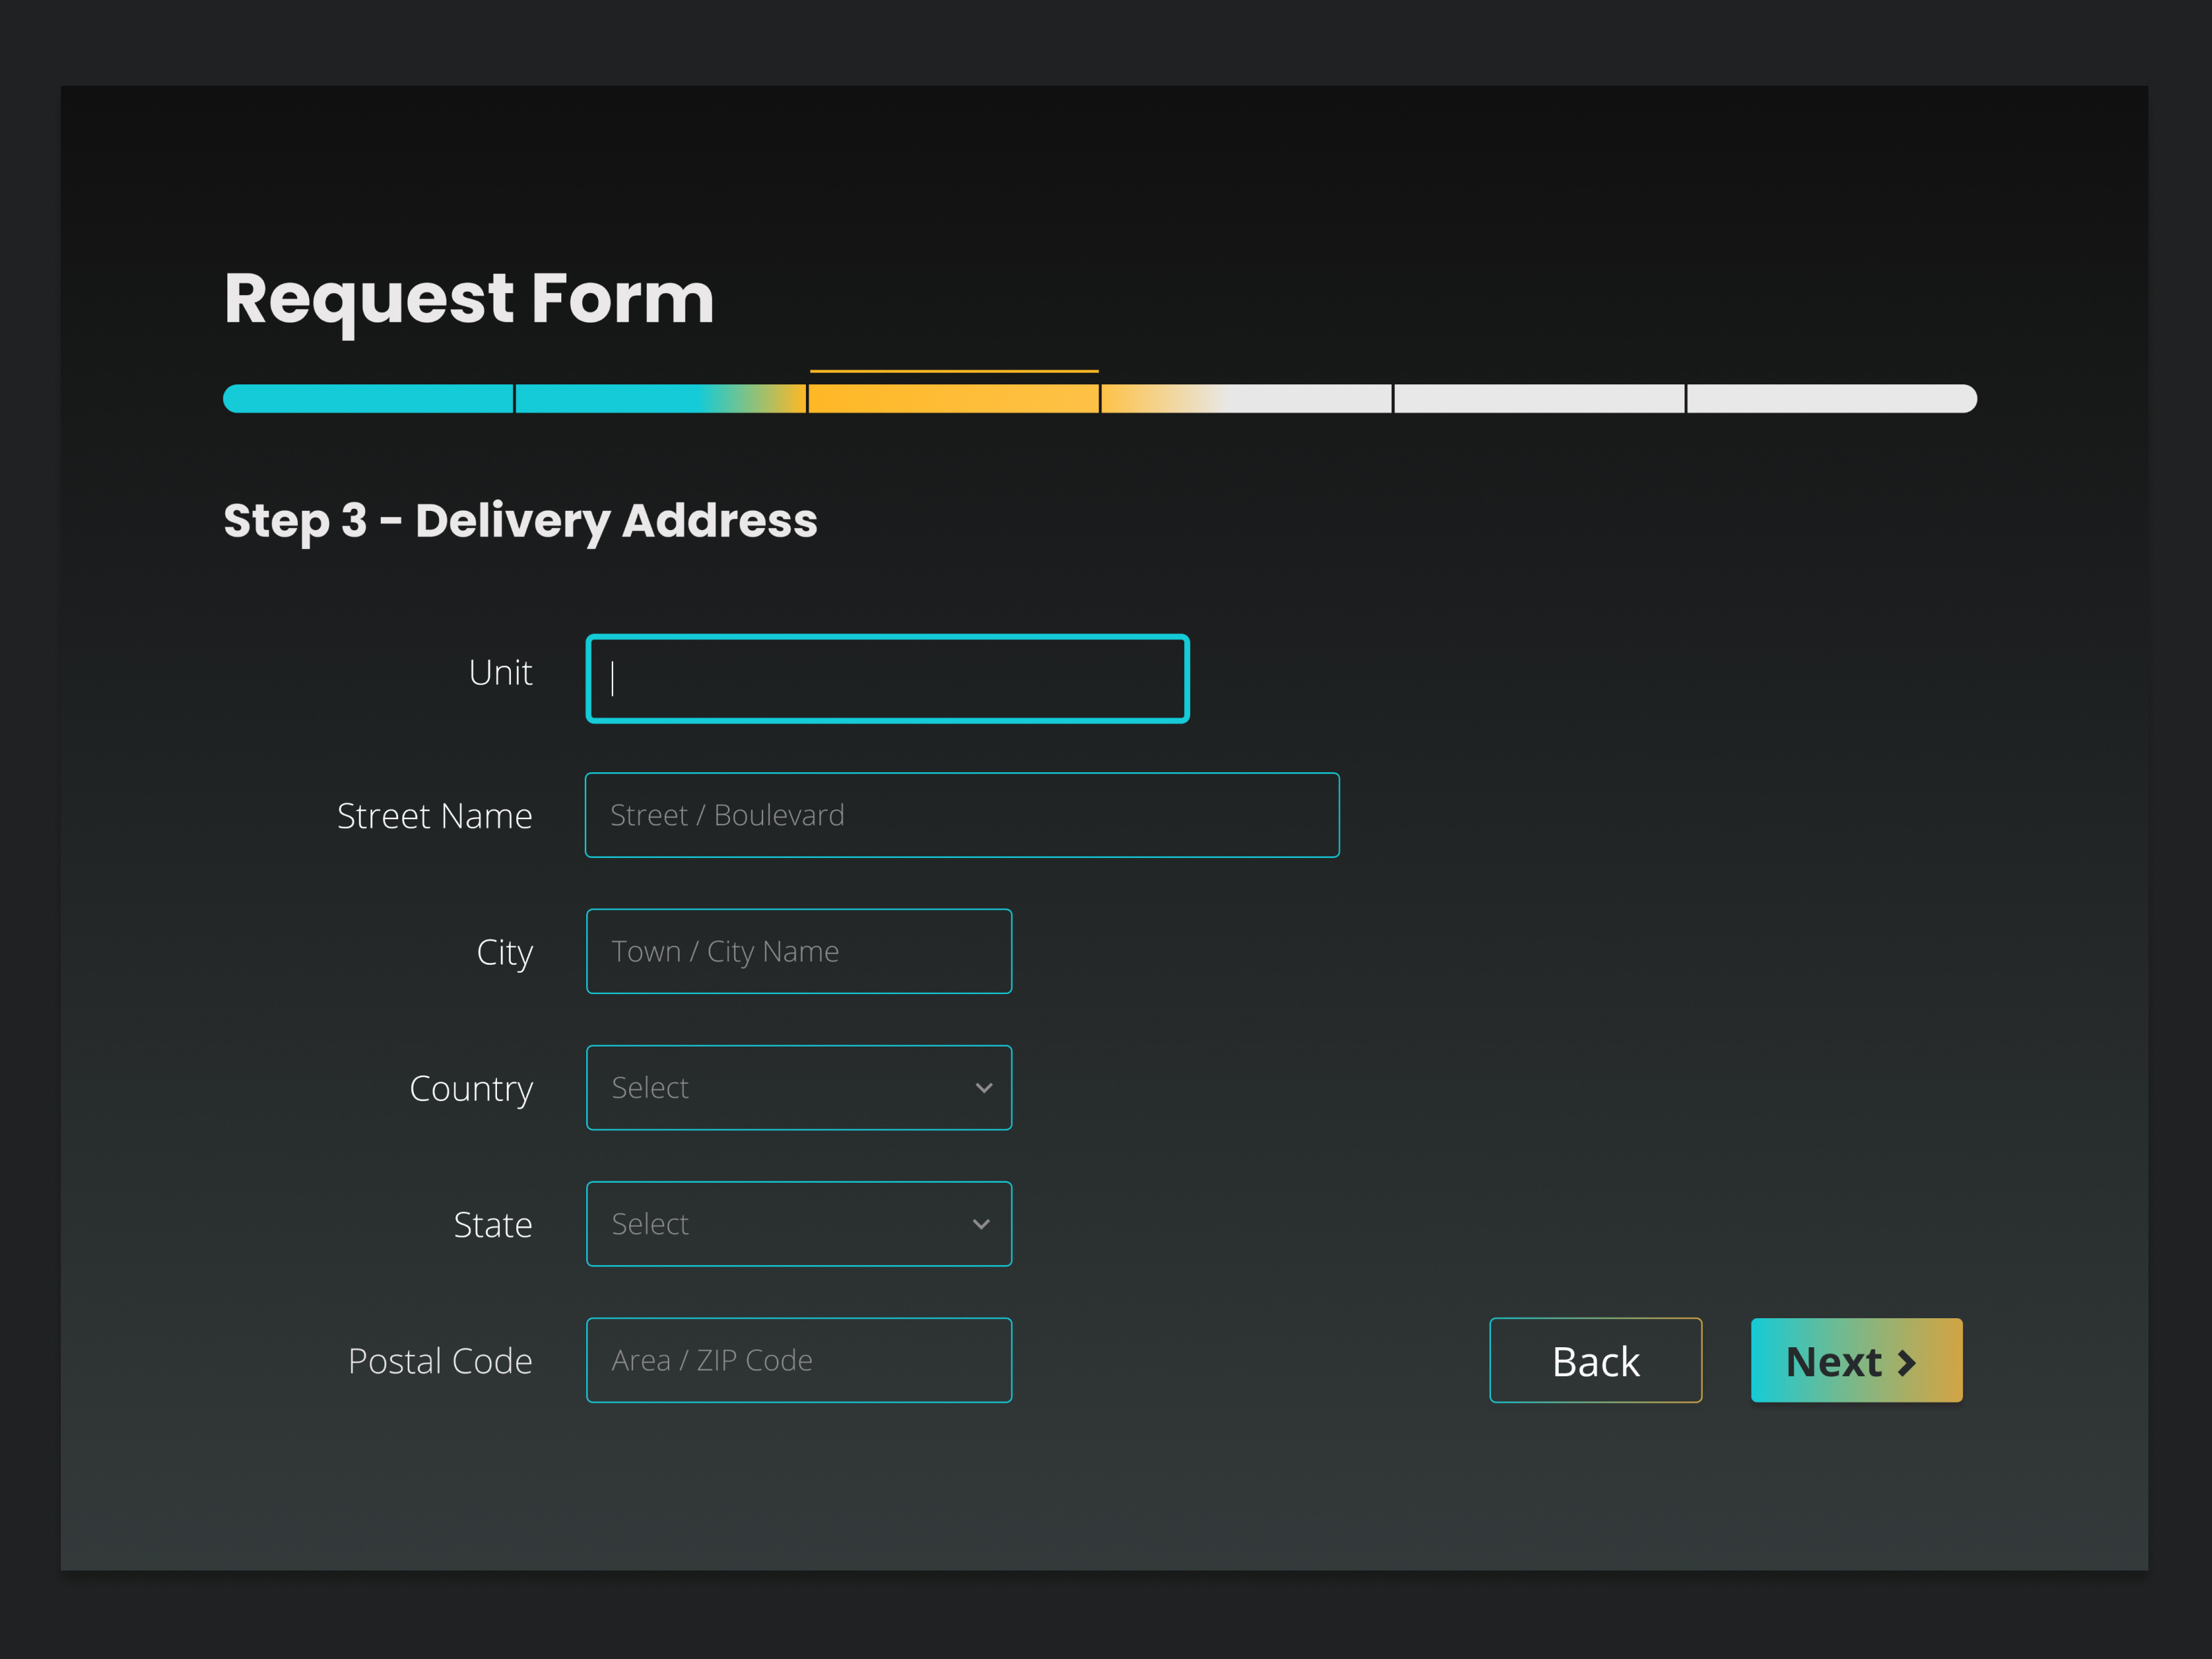Expand the State select dropdown
2212x1659 pixels.
click(x=780, y=1224)
